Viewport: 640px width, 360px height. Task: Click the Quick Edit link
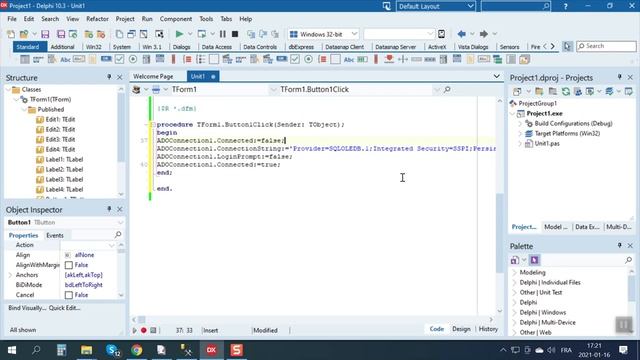[64, 308]
